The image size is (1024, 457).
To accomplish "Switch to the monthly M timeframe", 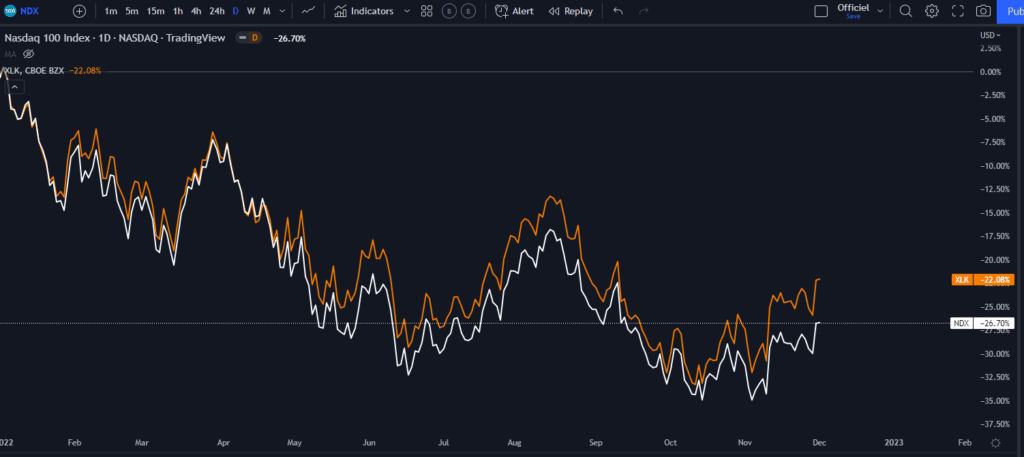I will (266, 11).
